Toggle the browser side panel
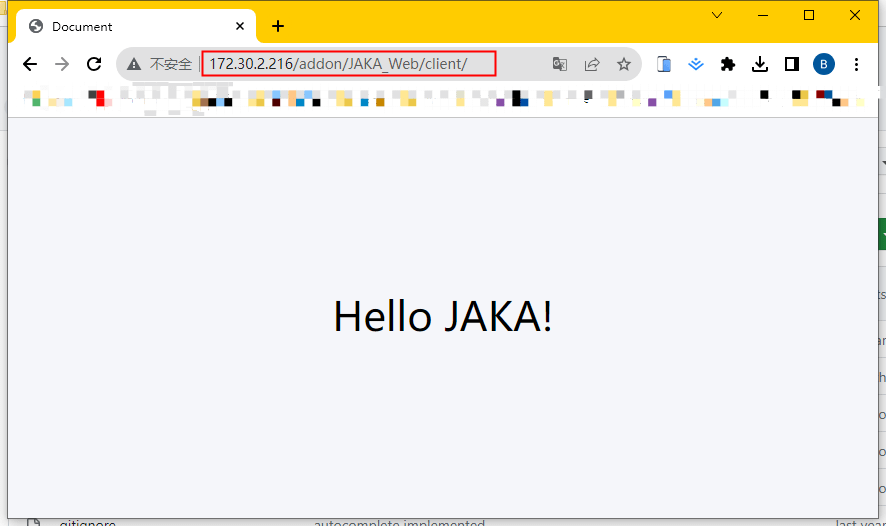Viewport: 886px width, 526px height. point(792,64)
